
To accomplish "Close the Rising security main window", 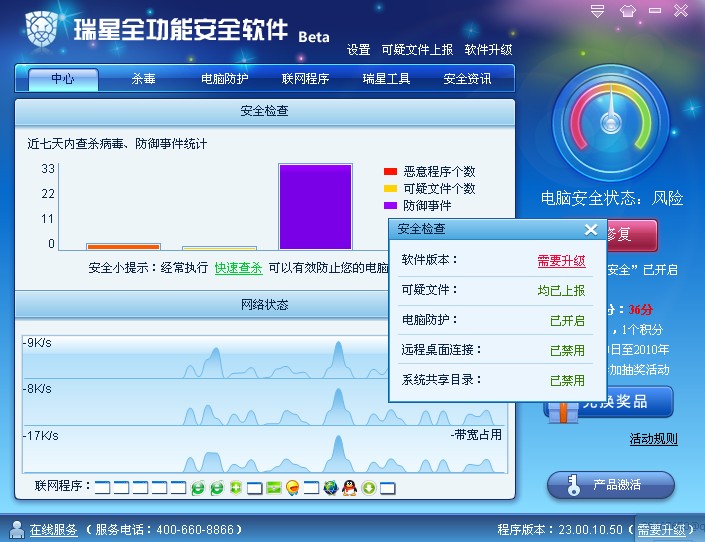I will pos(681,10).
